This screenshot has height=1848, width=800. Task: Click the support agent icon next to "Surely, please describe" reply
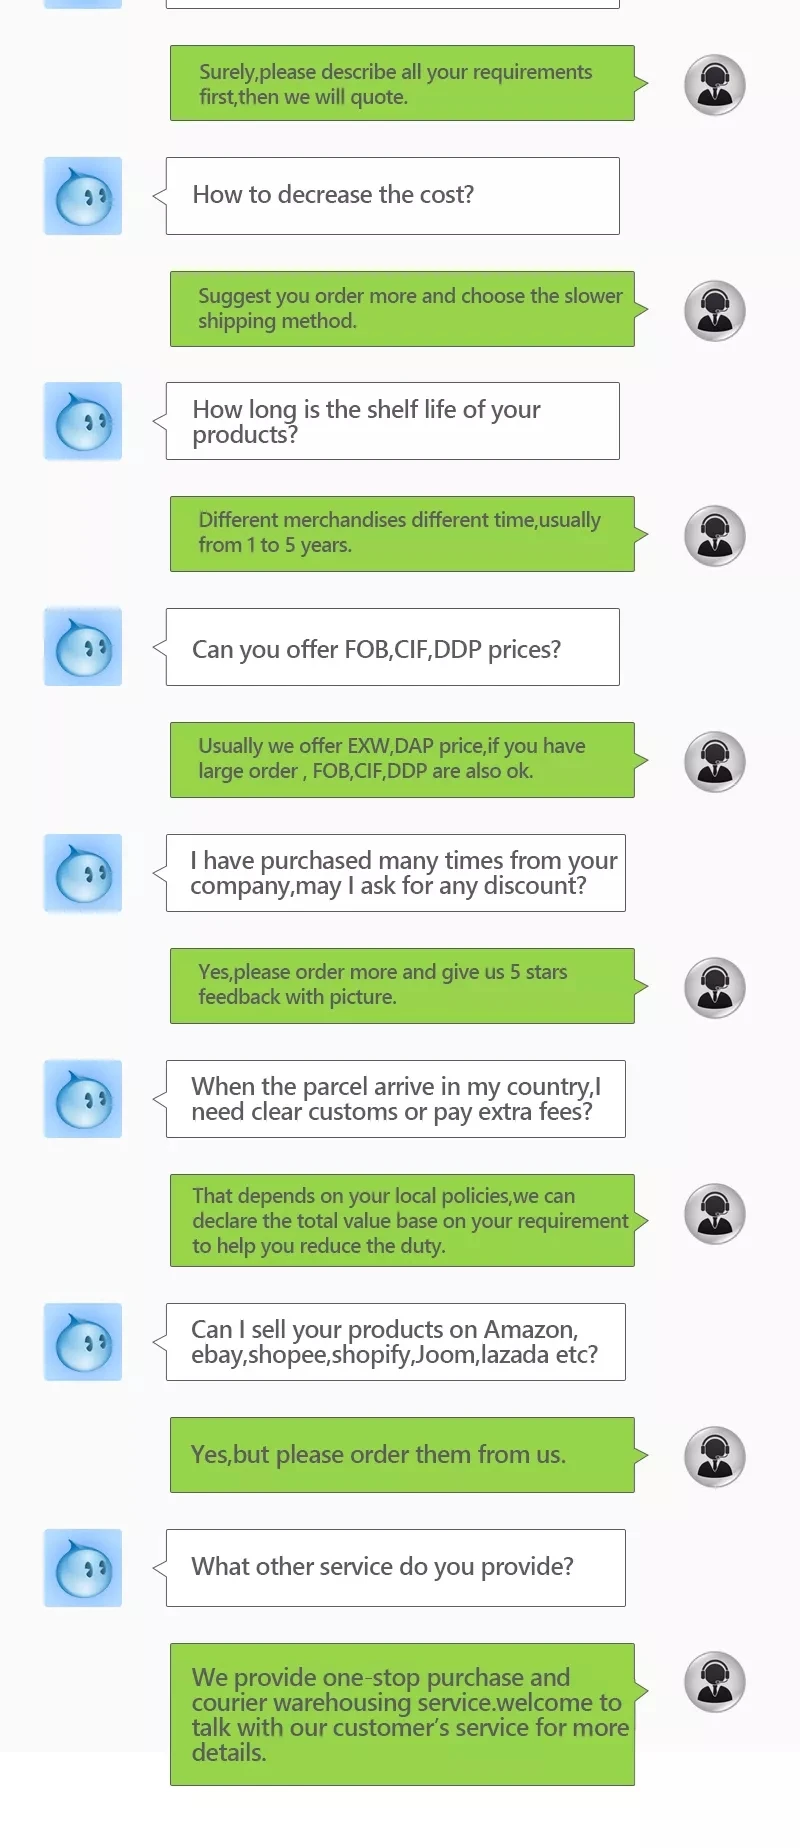[715, 85]
